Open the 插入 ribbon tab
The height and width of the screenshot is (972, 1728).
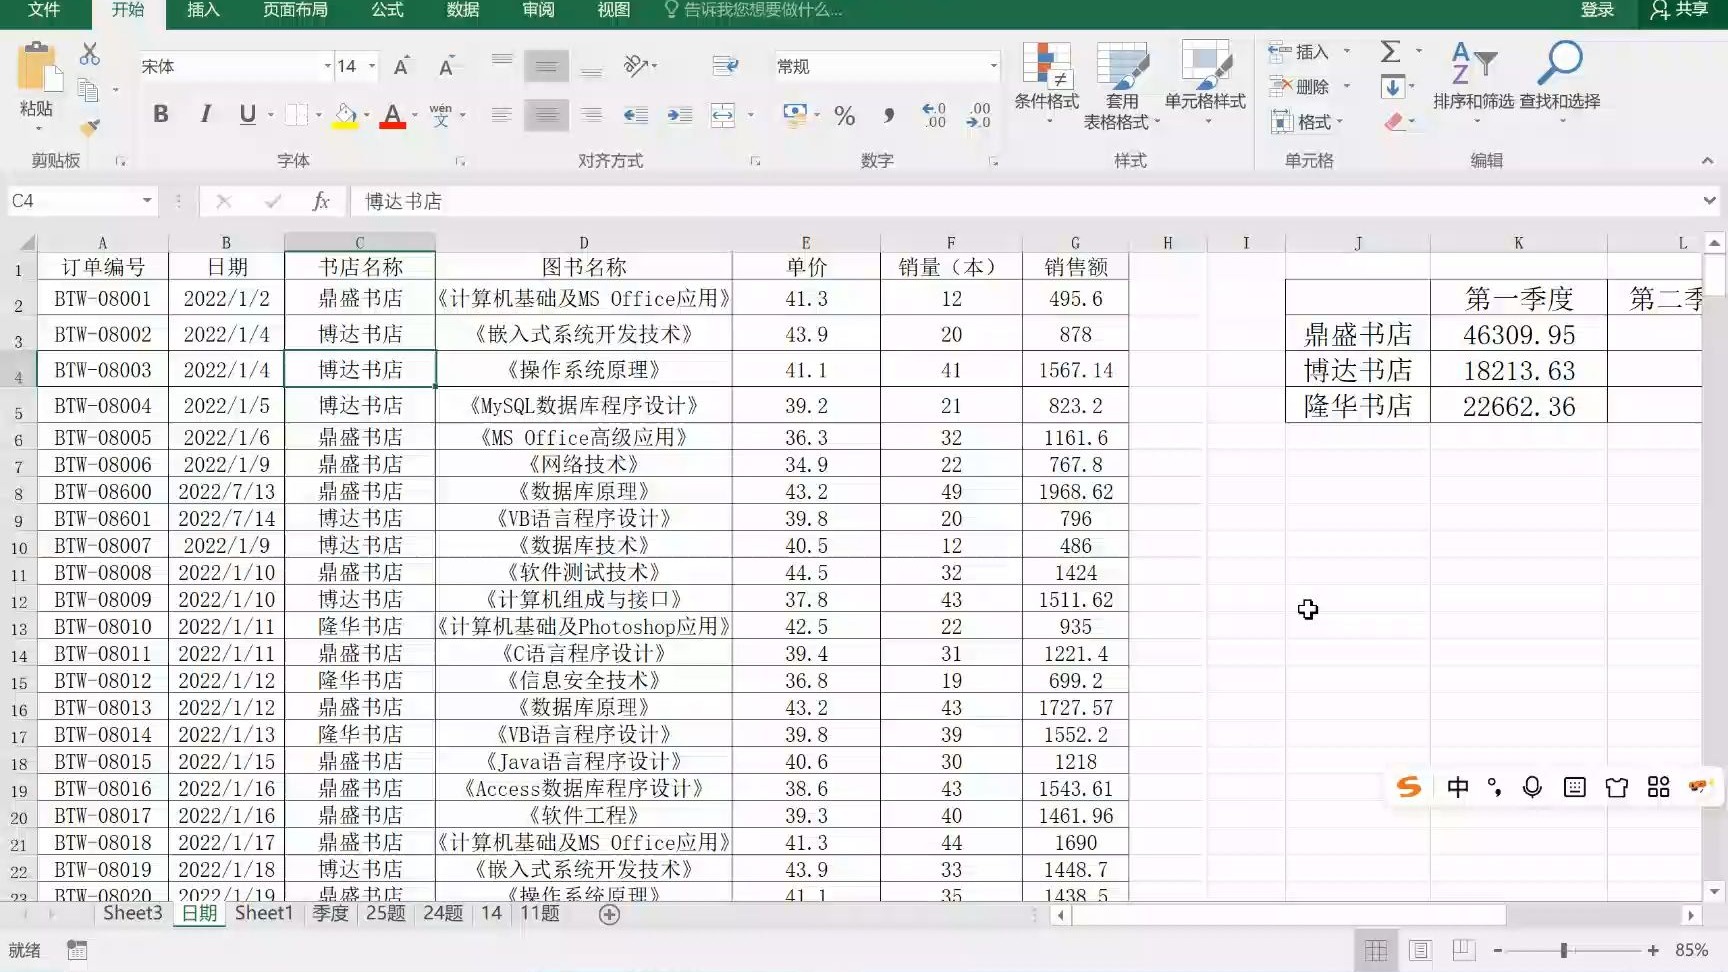(x=203, y=10)
